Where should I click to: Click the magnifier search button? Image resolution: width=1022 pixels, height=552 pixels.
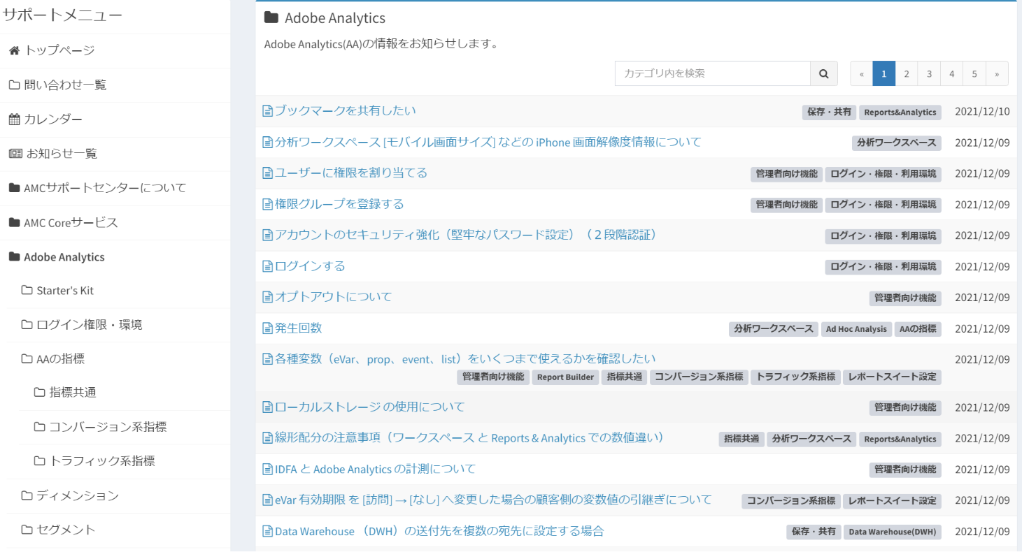click(x=824, y=74)
